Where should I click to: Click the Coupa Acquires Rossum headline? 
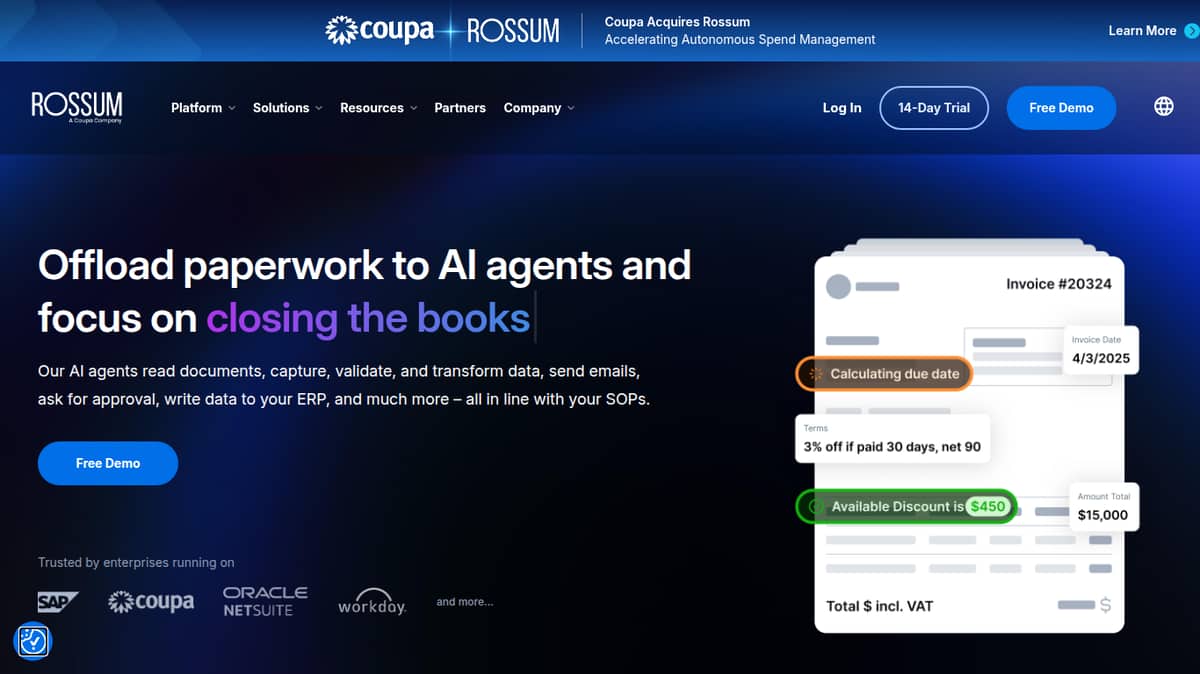677,22
